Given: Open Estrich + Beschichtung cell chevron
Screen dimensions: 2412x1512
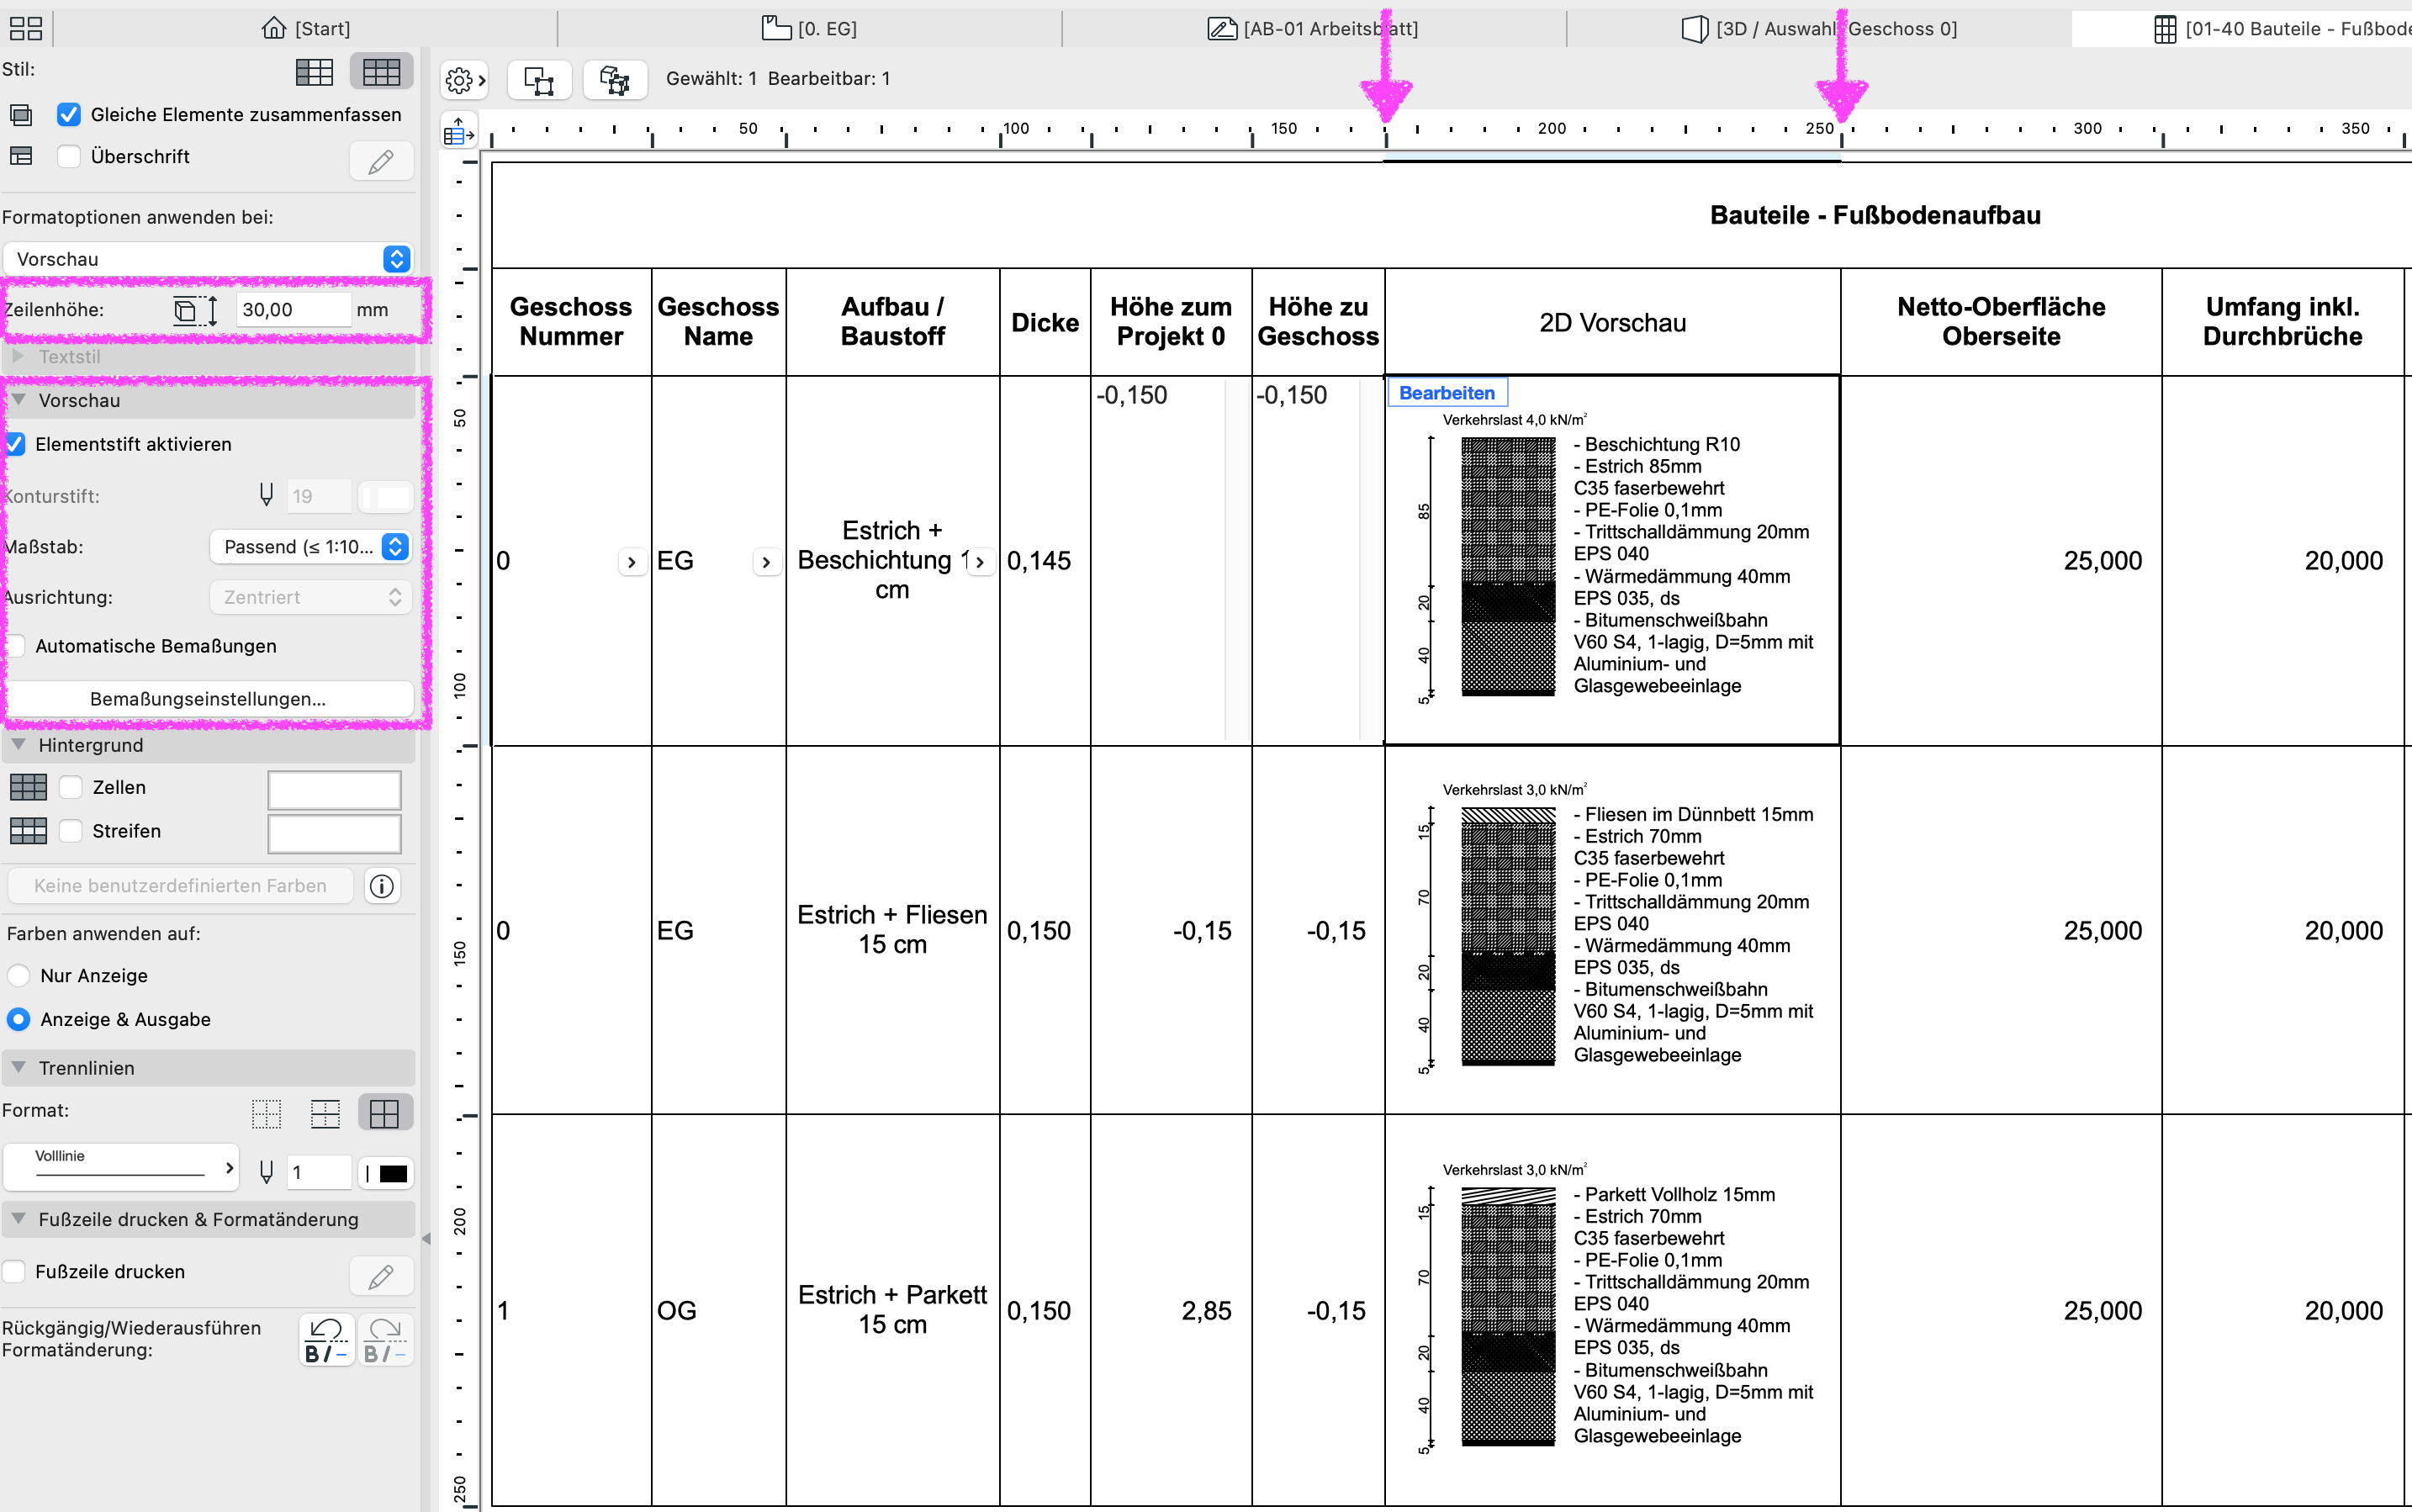Looking at the screenshot, I should coord(980,562).
